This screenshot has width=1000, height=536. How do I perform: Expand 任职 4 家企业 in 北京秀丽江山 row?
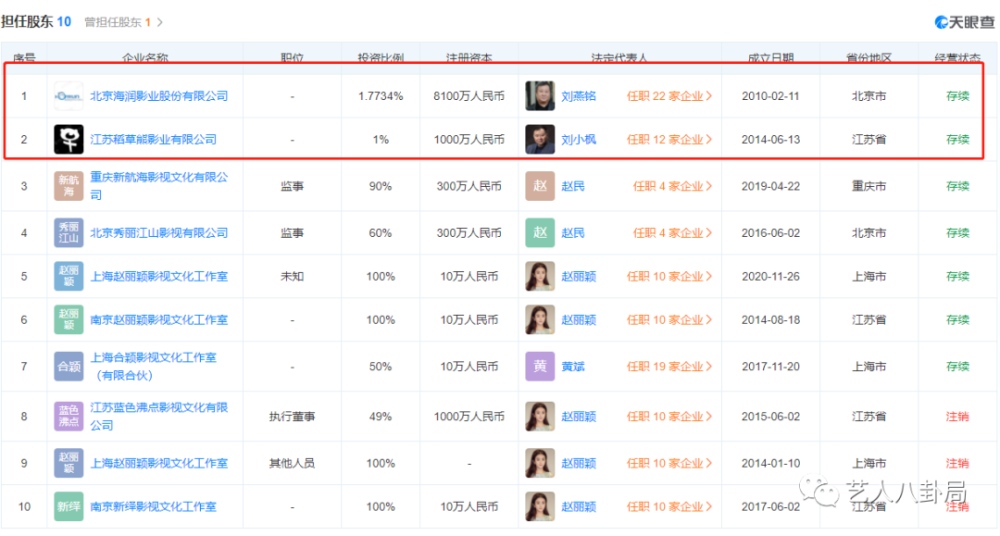point(672,233)
